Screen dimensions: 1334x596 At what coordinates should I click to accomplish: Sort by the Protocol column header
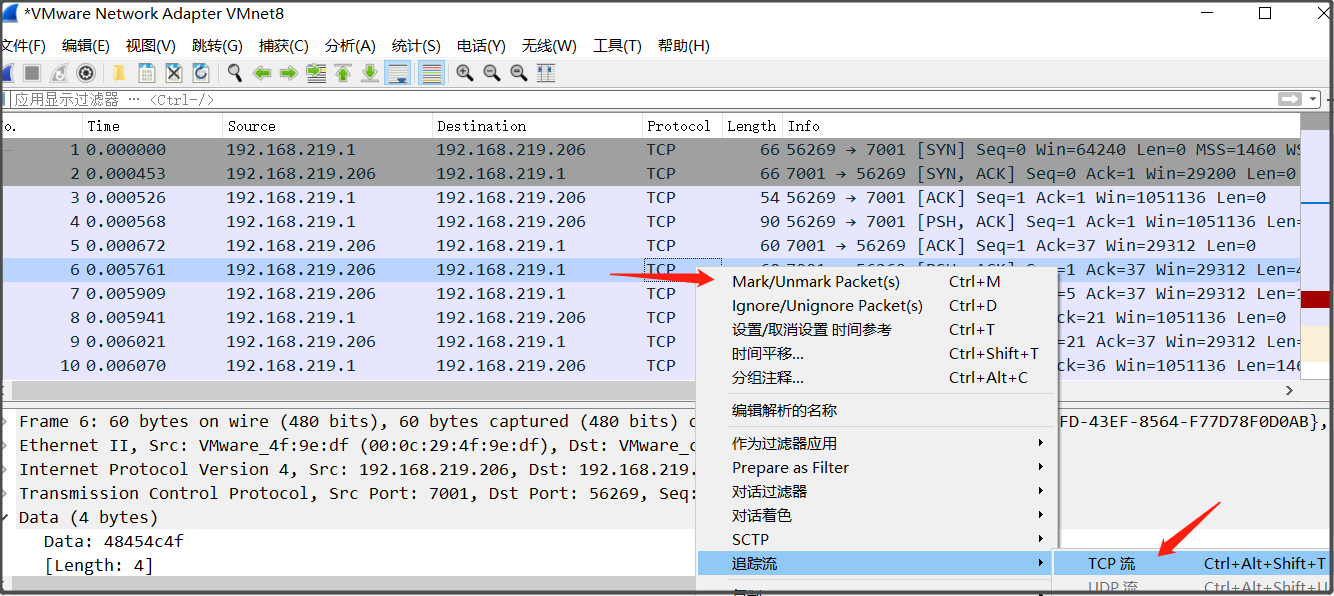[682, 126]
